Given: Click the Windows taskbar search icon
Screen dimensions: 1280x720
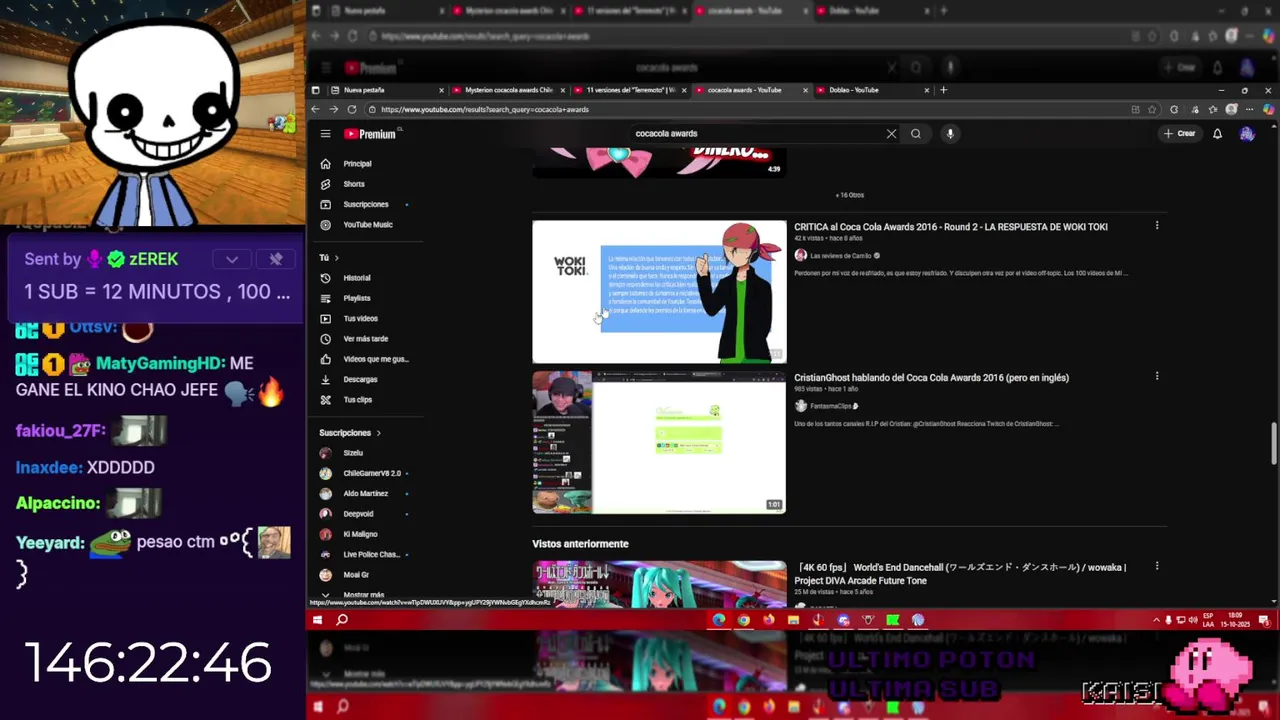Looking at the screenshot, I should click(342, 620).
